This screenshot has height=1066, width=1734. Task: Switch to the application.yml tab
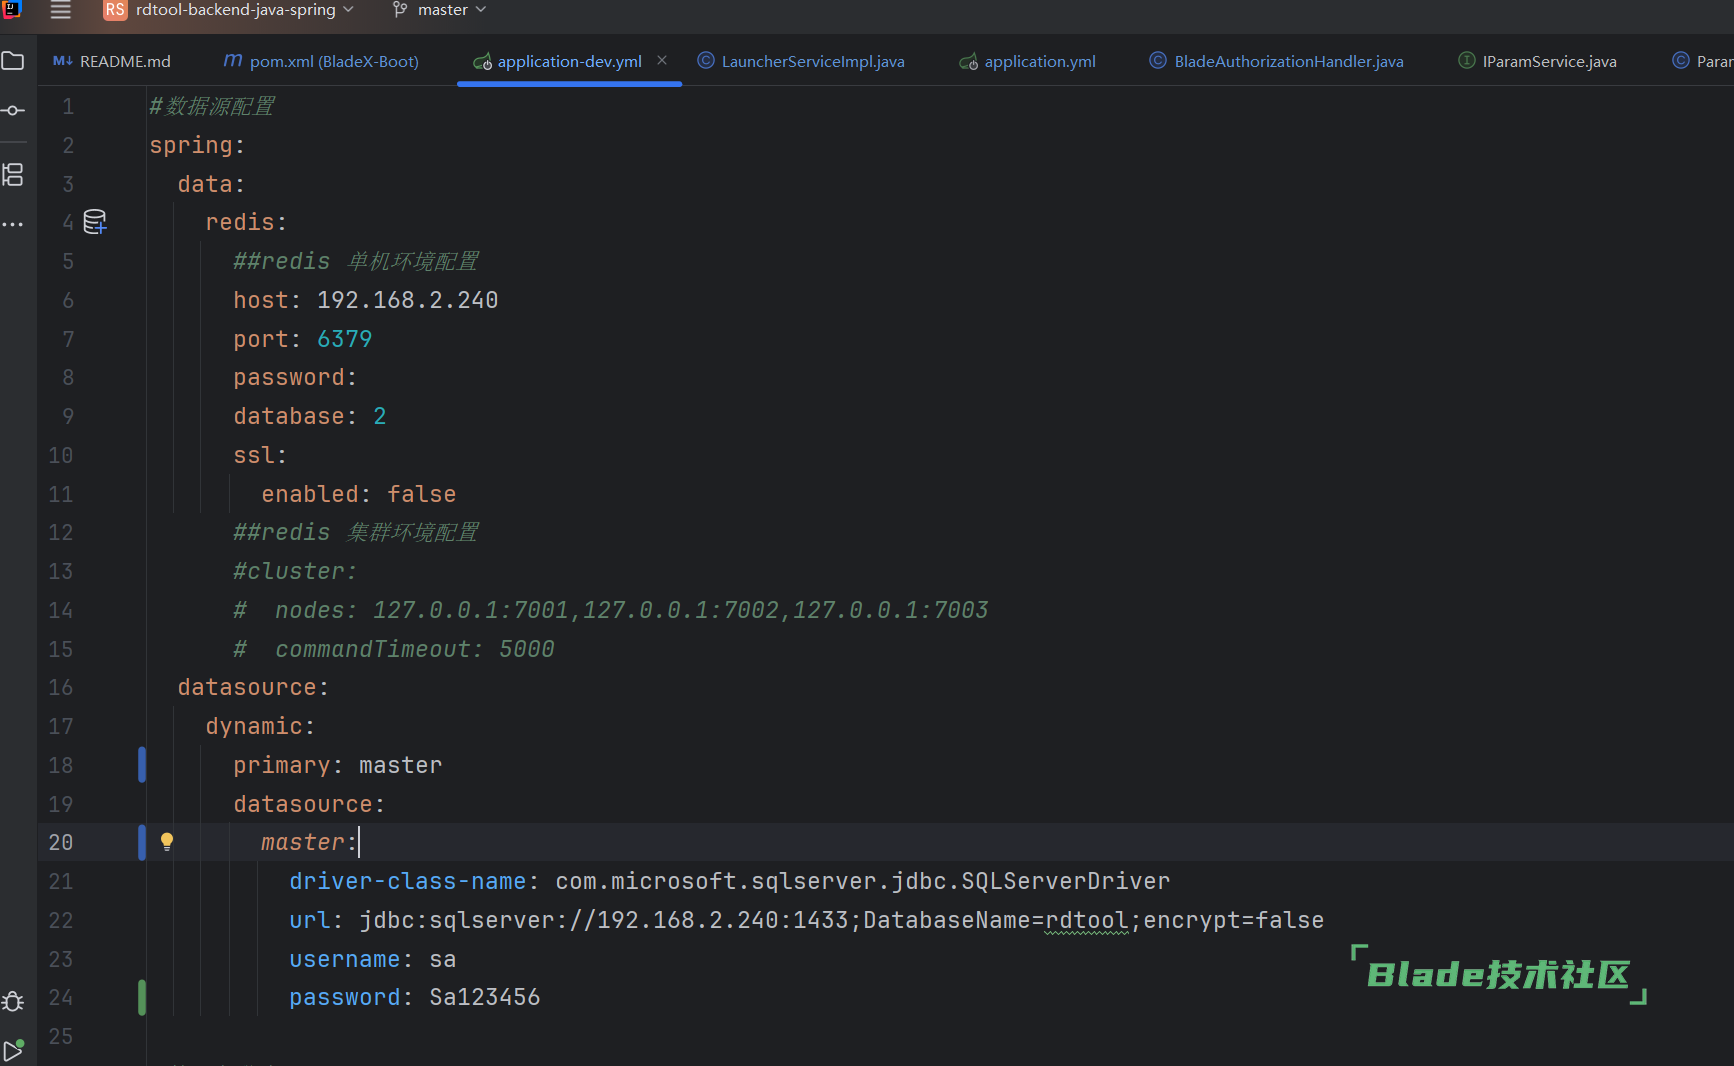click(x=1028, y=61)
